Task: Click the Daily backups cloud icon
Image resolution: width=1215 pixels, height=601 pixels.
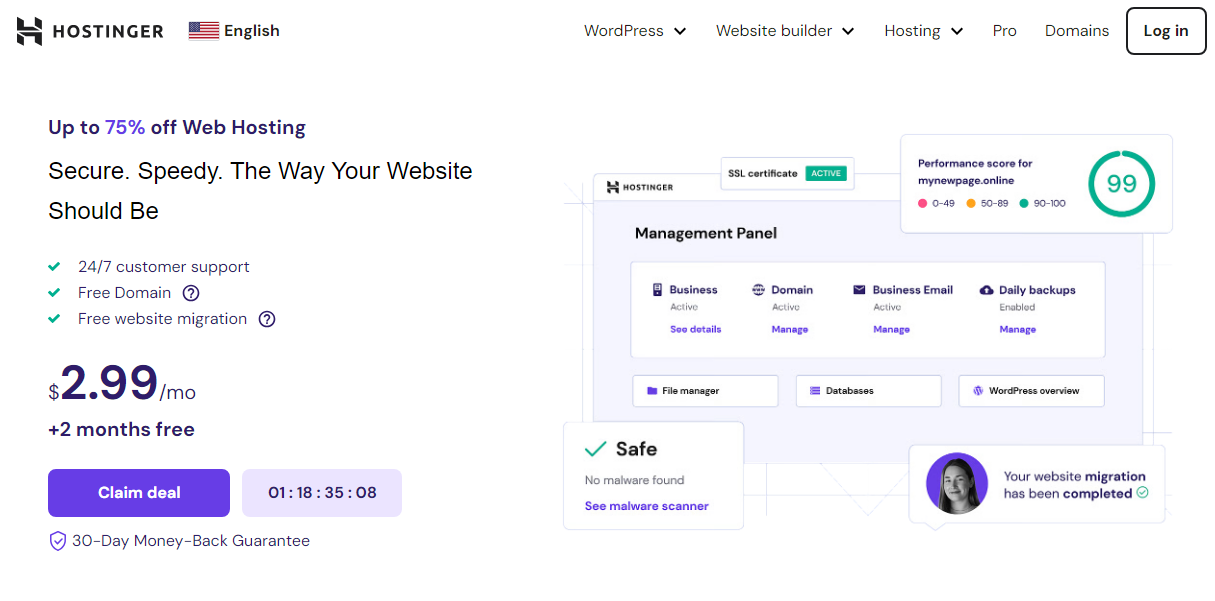Action: [x=987, y=290]
